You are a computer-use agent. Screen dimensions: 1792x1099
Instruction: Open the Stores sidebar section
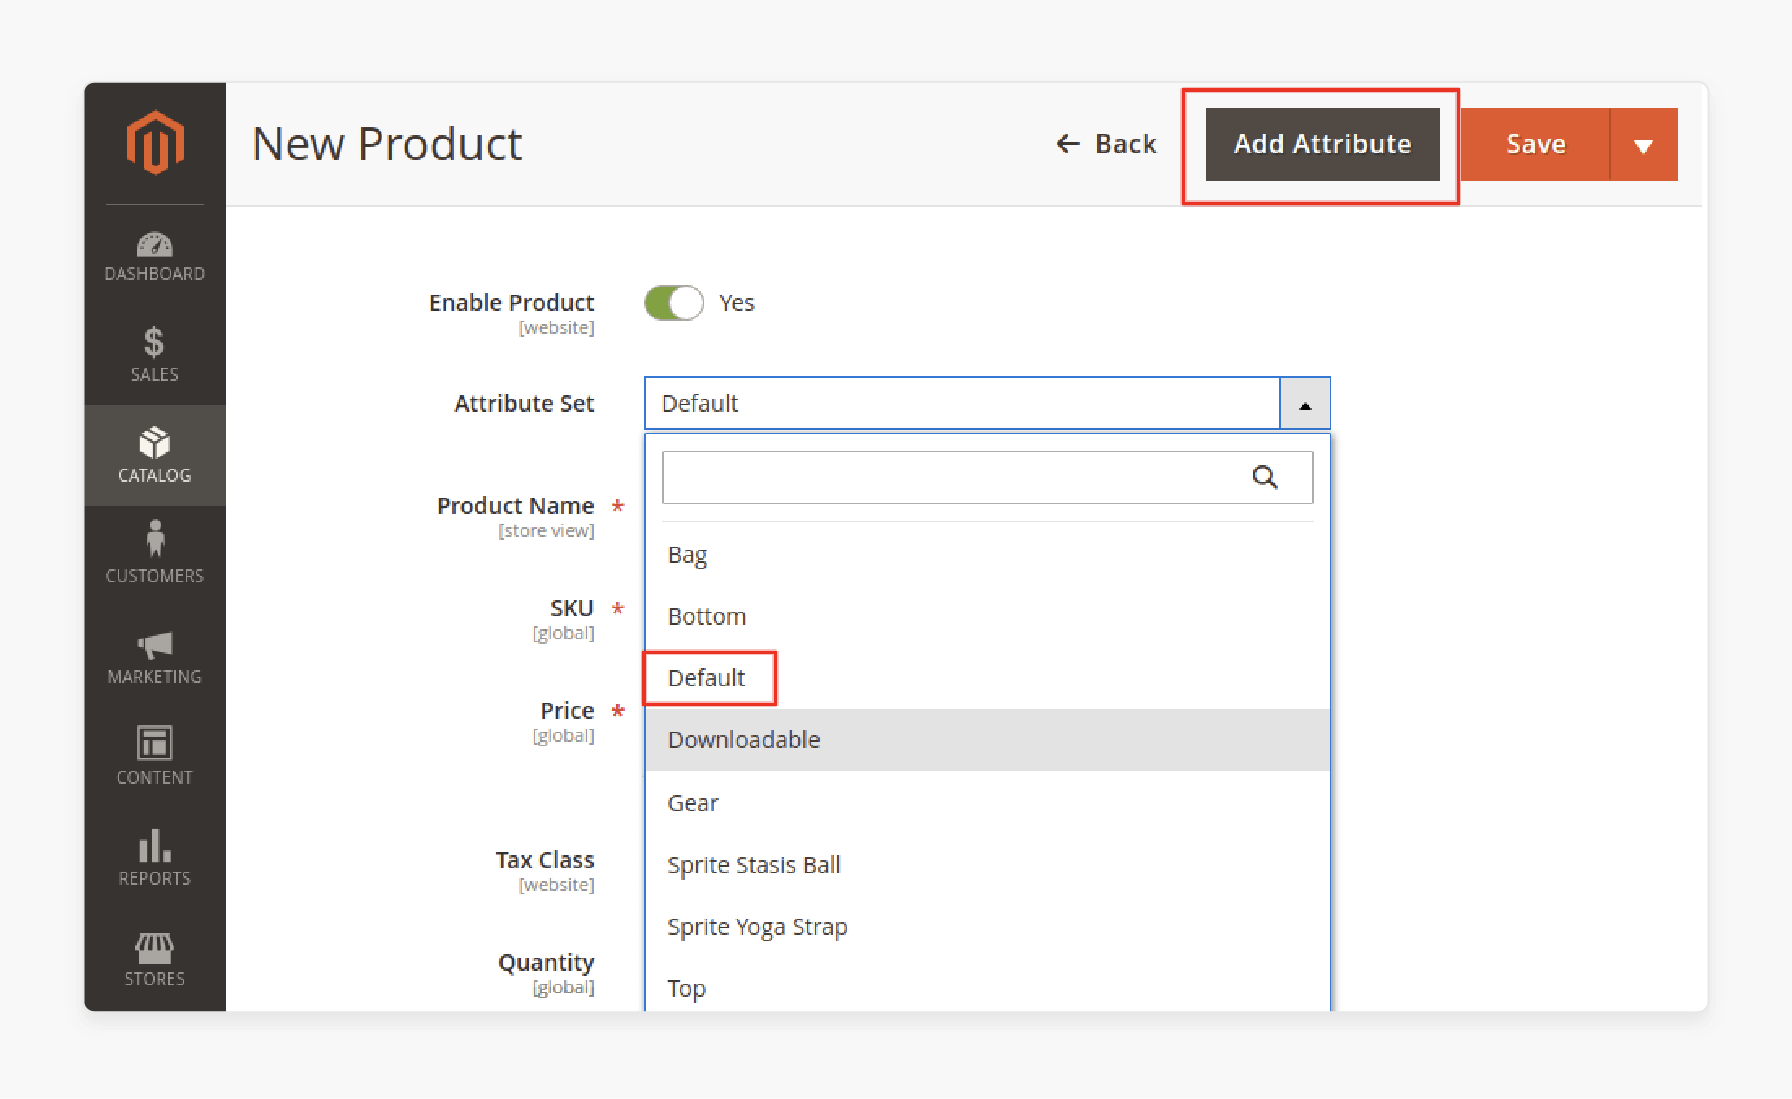pyautogui.click(x=155, y=958)
